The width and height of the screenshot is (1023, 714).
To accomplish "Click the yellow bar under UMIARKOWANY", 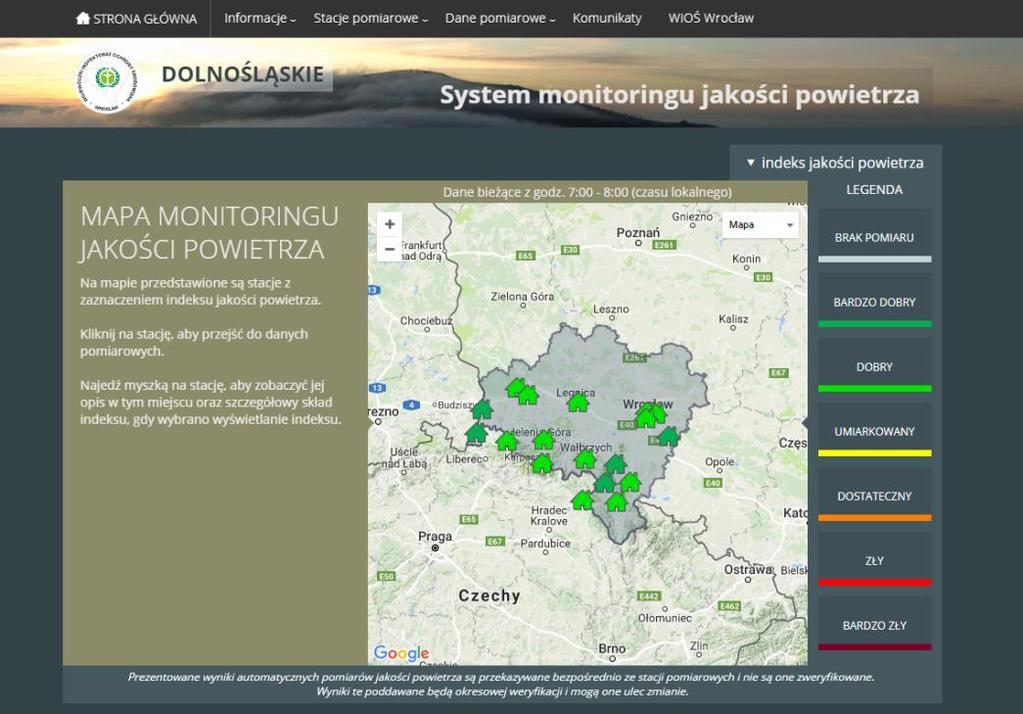I will pos(874,453).
